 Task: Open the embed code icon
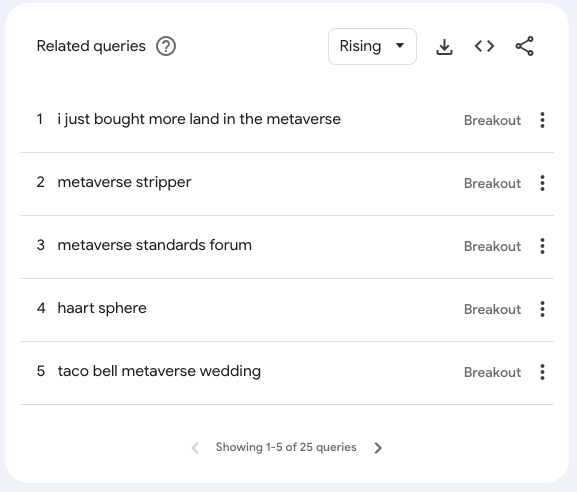point(484,46)
